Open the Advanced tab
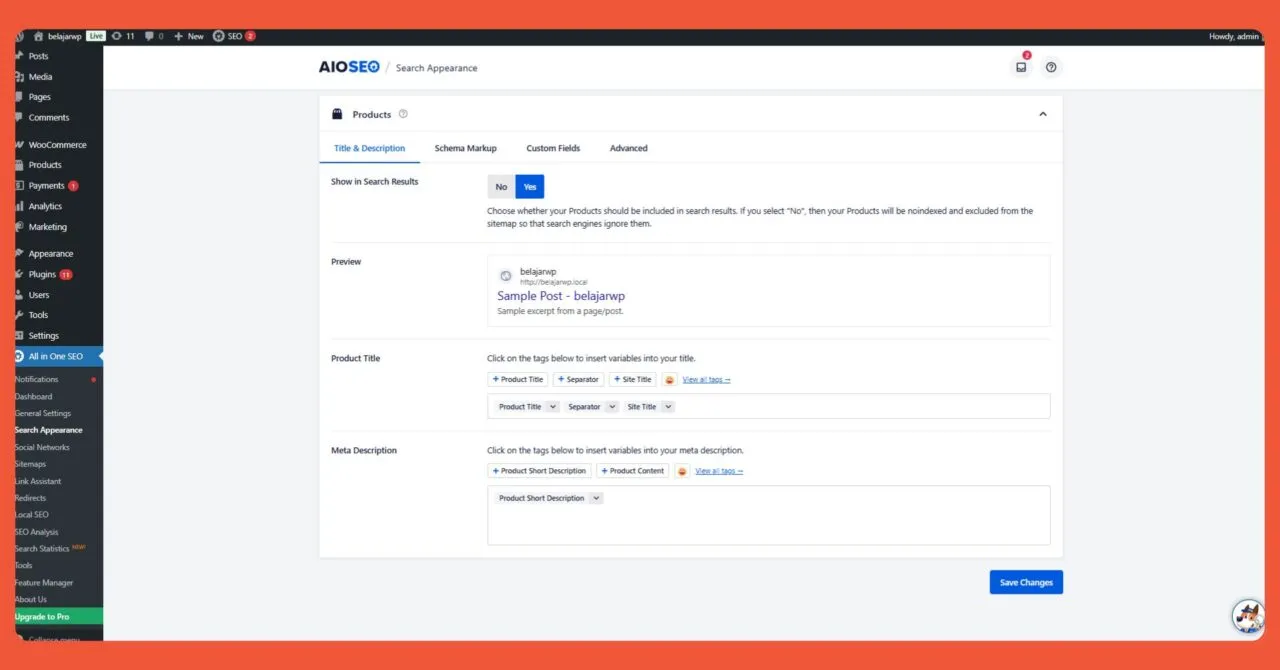 pyautogui.click(x=628, y=147)
